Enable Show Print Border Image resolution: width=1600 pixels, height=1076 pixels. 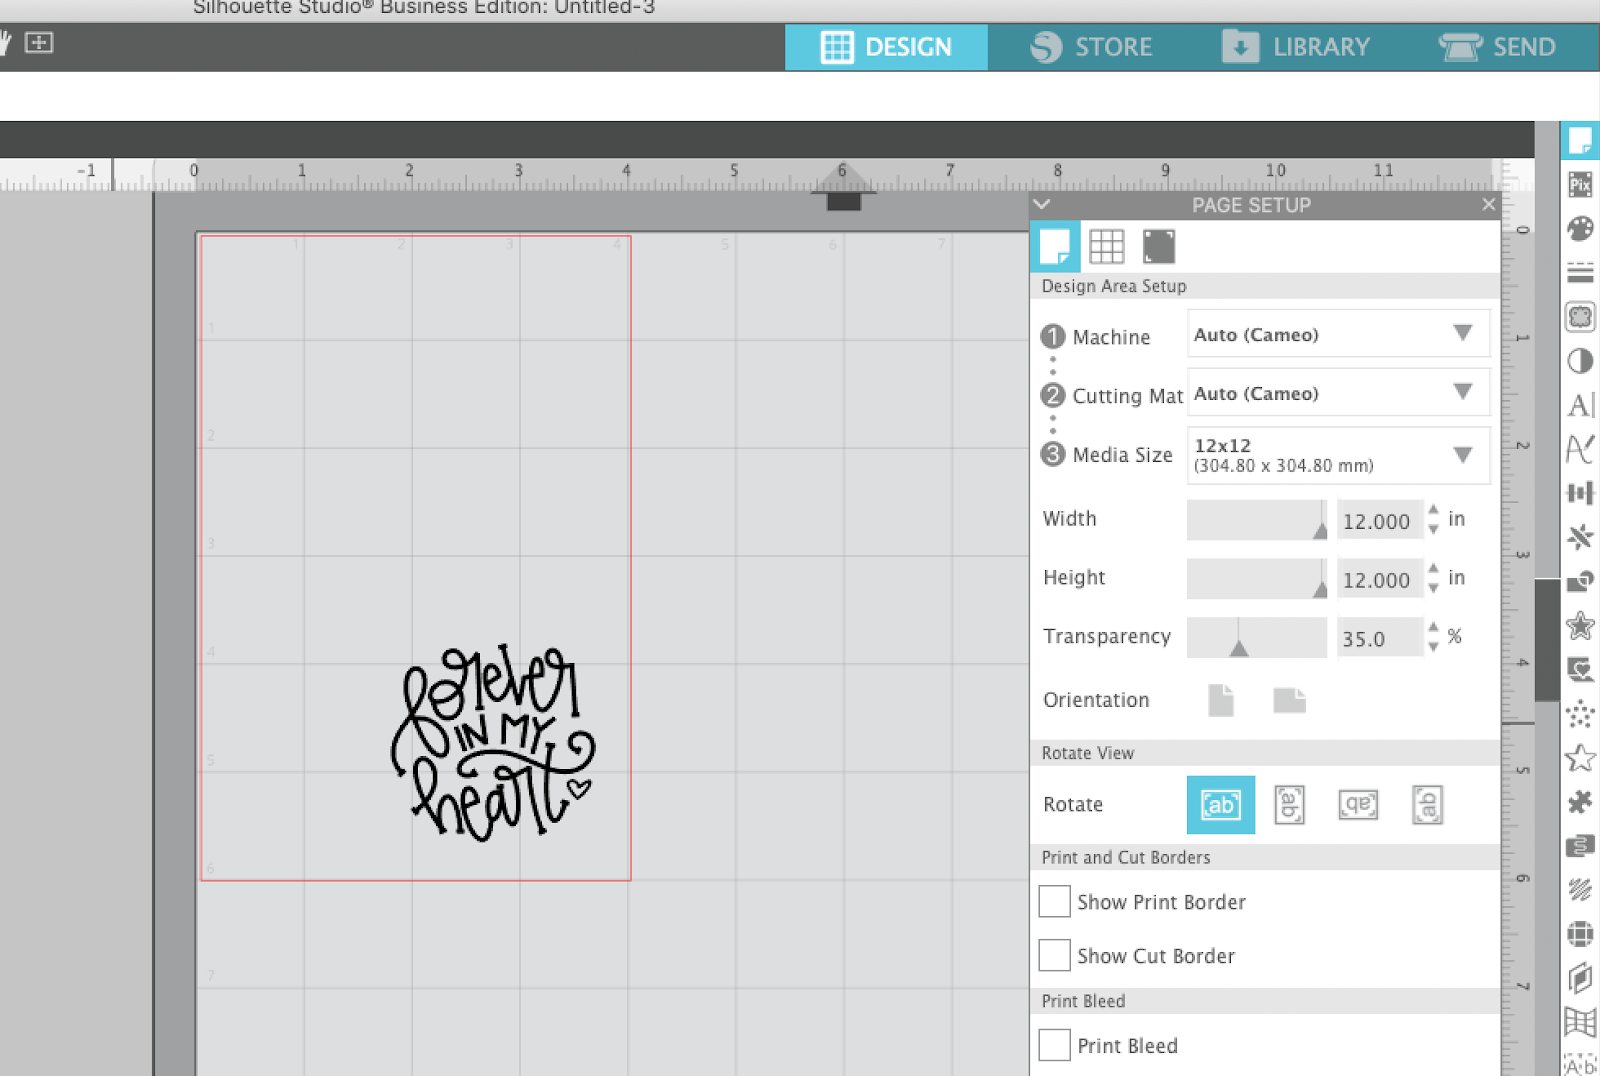point(1054,901)
